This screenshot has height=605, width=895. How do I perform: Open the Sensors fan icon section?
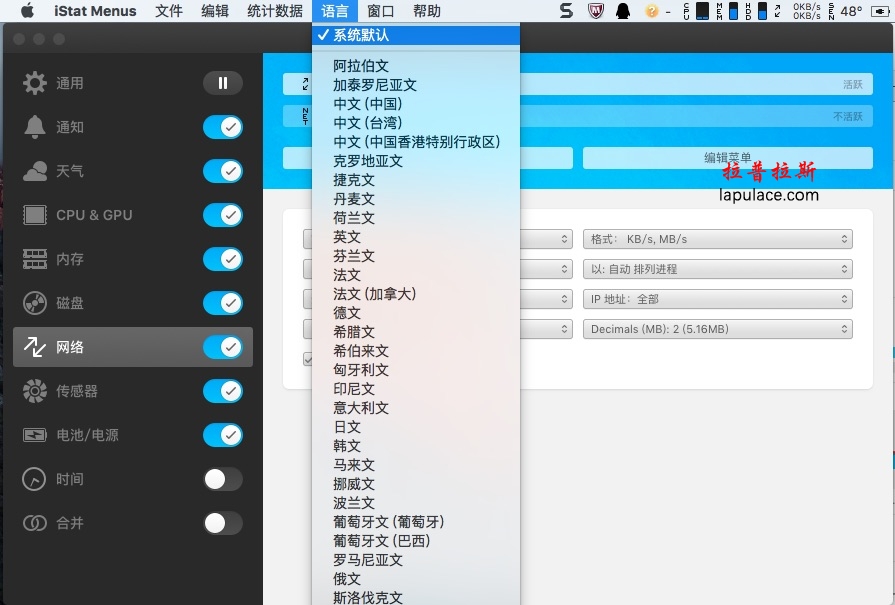point(35,391)
